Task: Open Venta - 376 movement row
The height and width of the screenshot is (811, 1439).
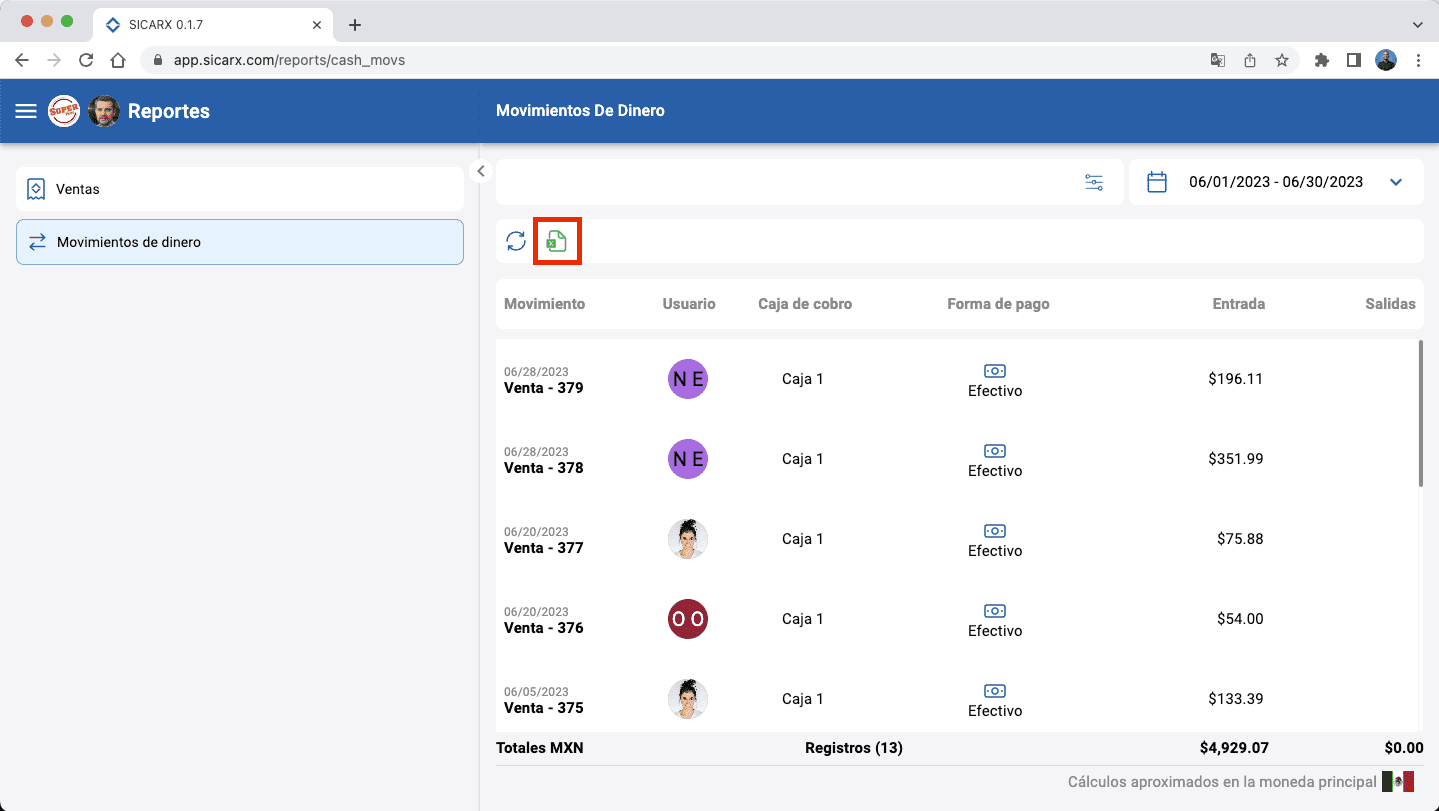Action: pos(544,628)
